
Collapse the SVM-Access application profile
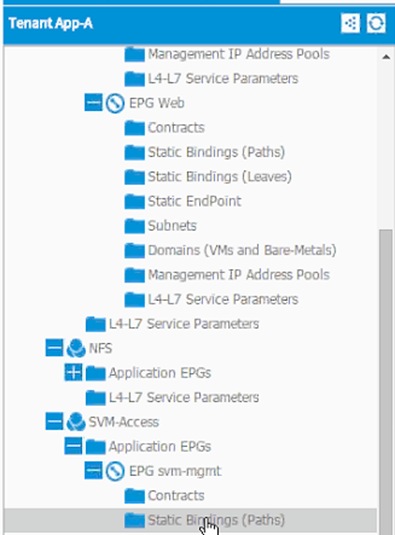click(54, 421)
